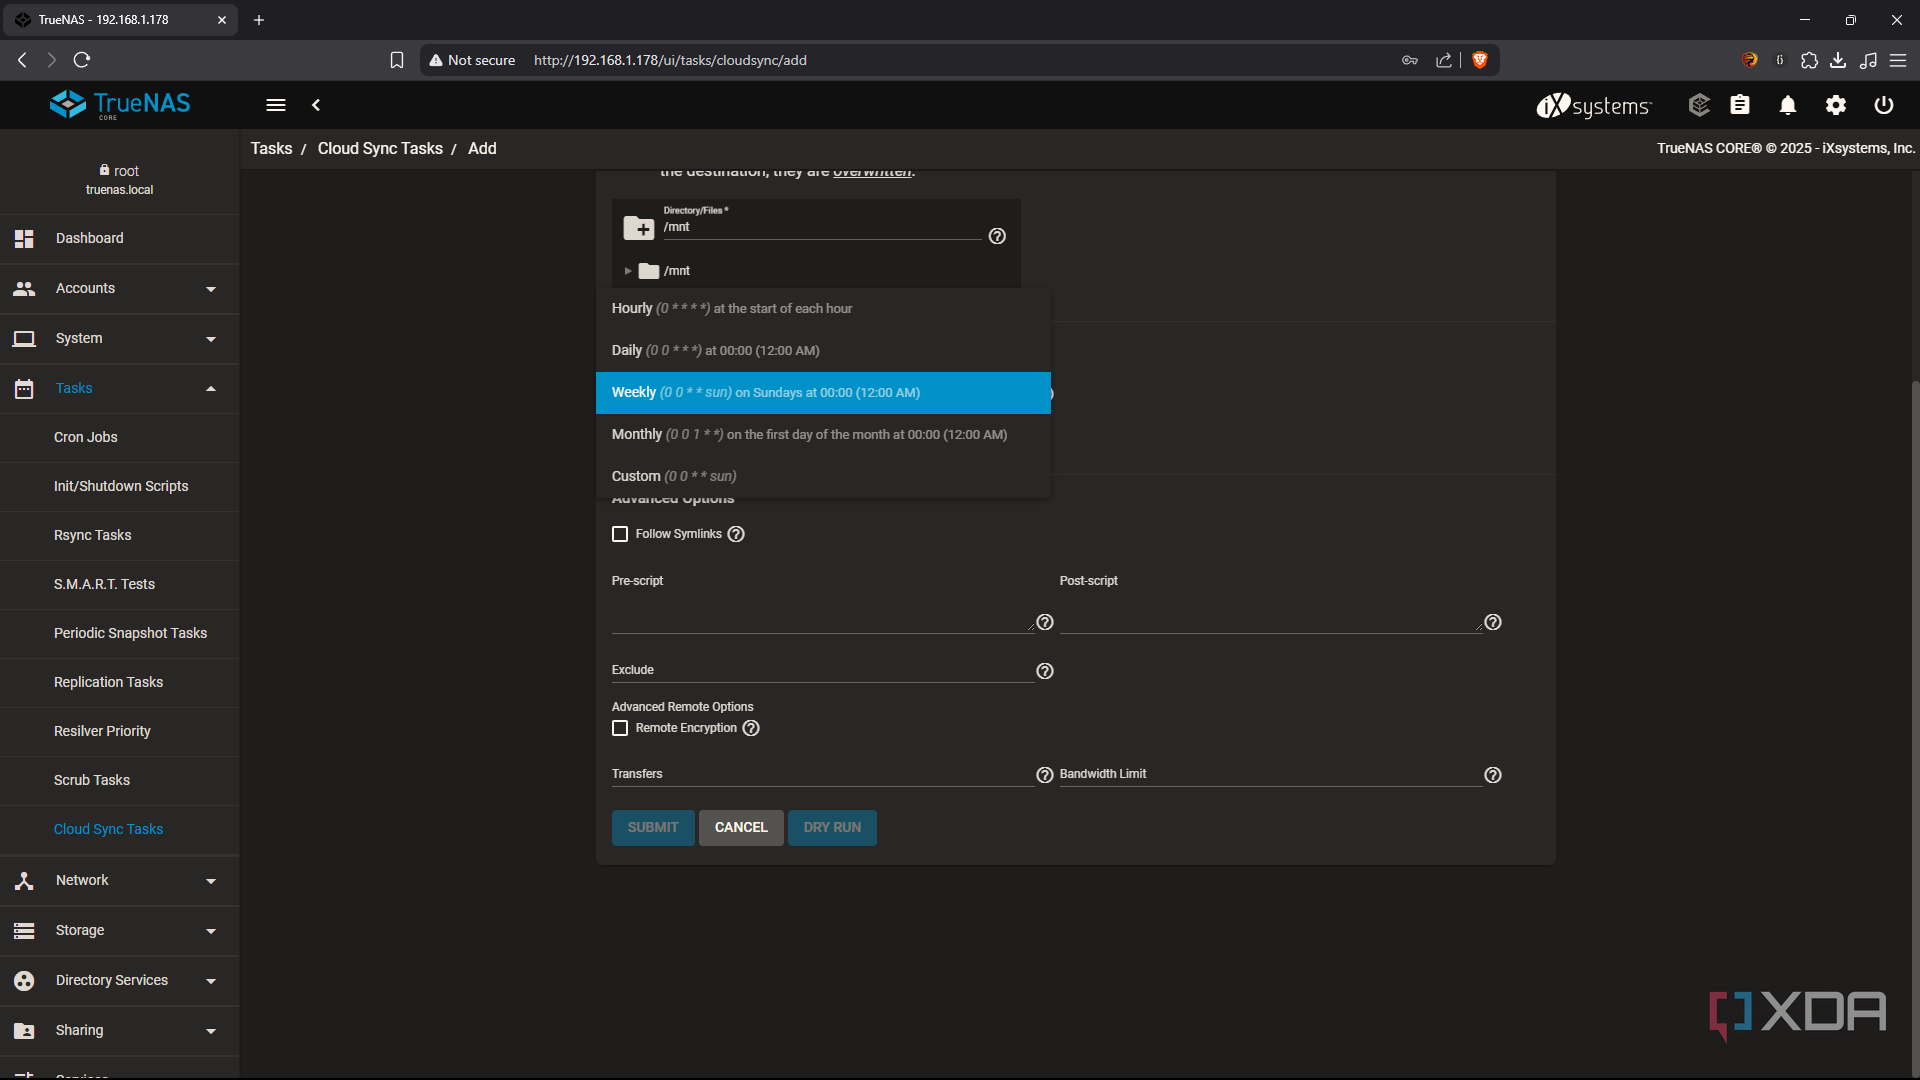Viewport: 1920px width, 1080px height.
Task: Show help for Pre-script field
Action: (x=1045, y=622)
